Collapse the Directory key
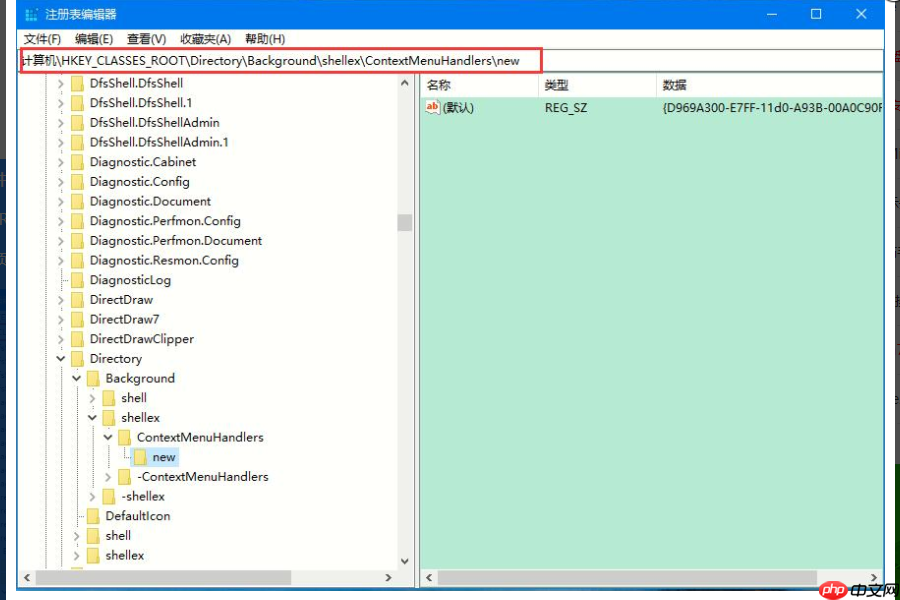This screenshot has width=900, height=600. [60, 359]
